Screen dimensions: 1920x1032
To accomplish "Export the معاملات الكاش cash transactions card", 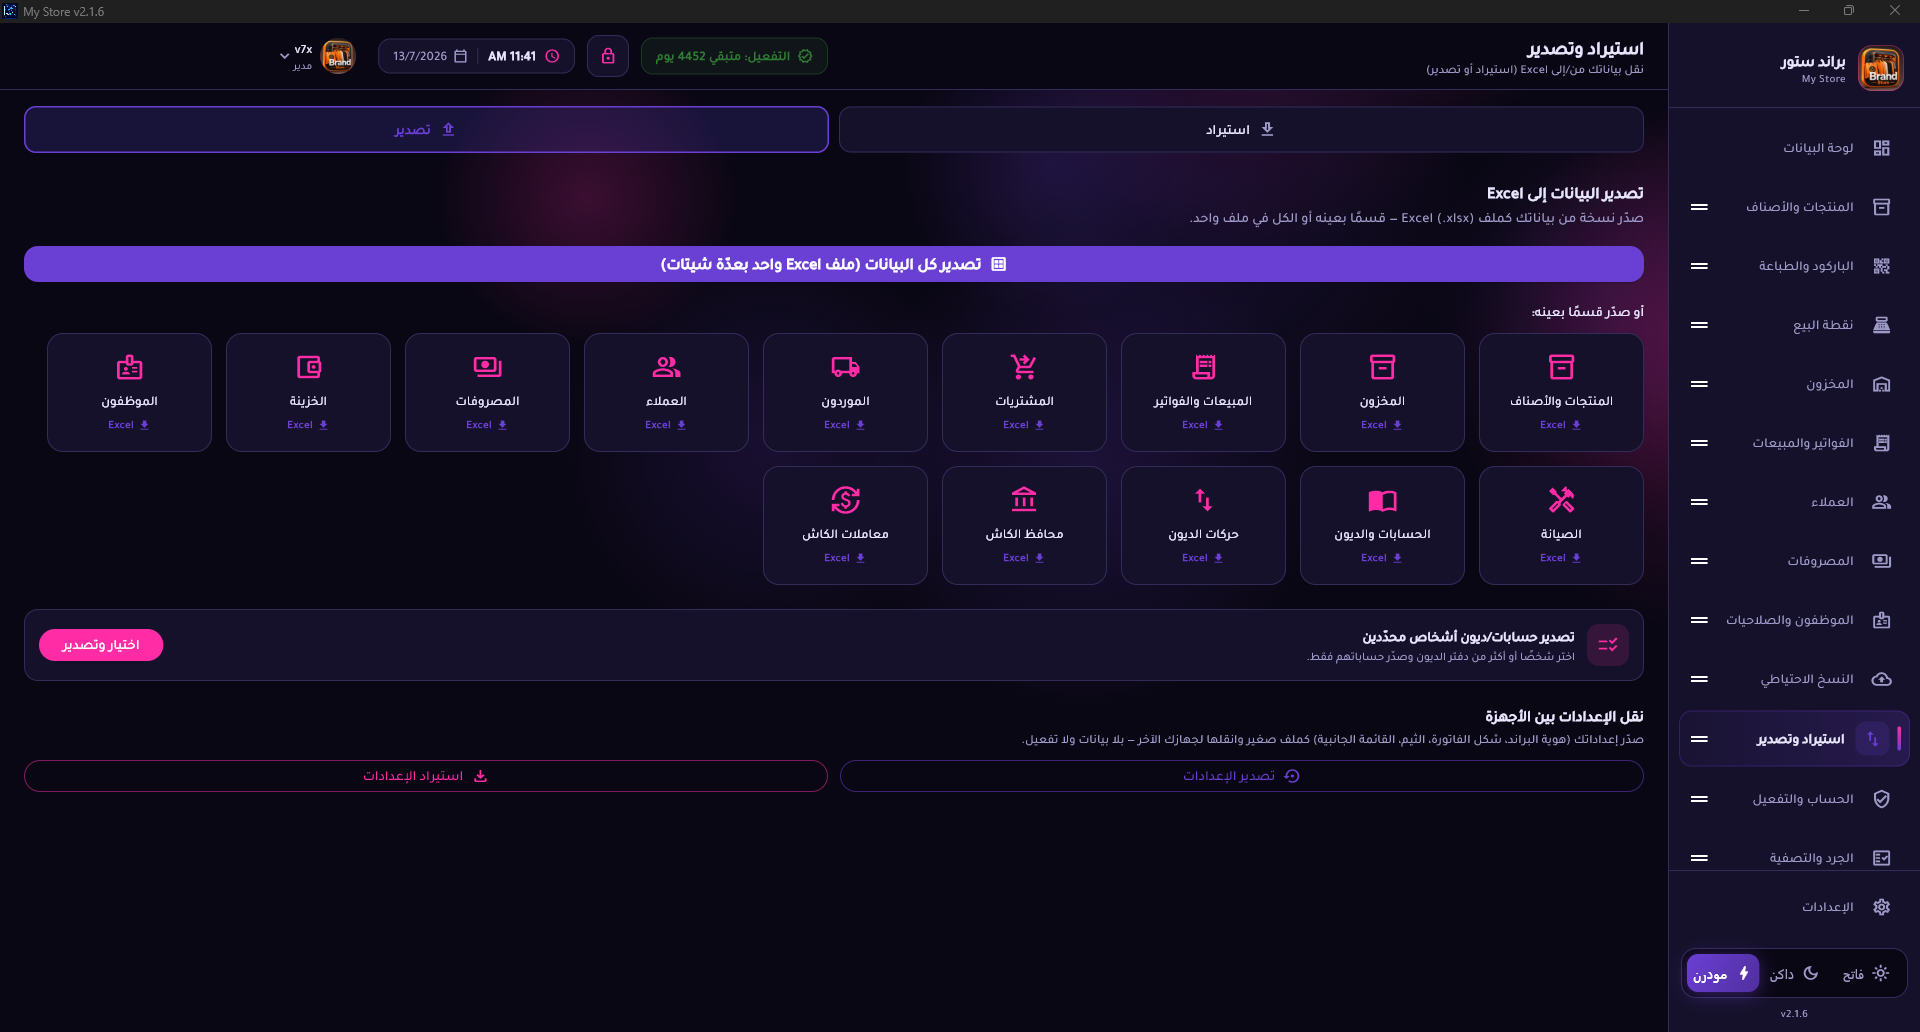I will (x=845, y=525).
